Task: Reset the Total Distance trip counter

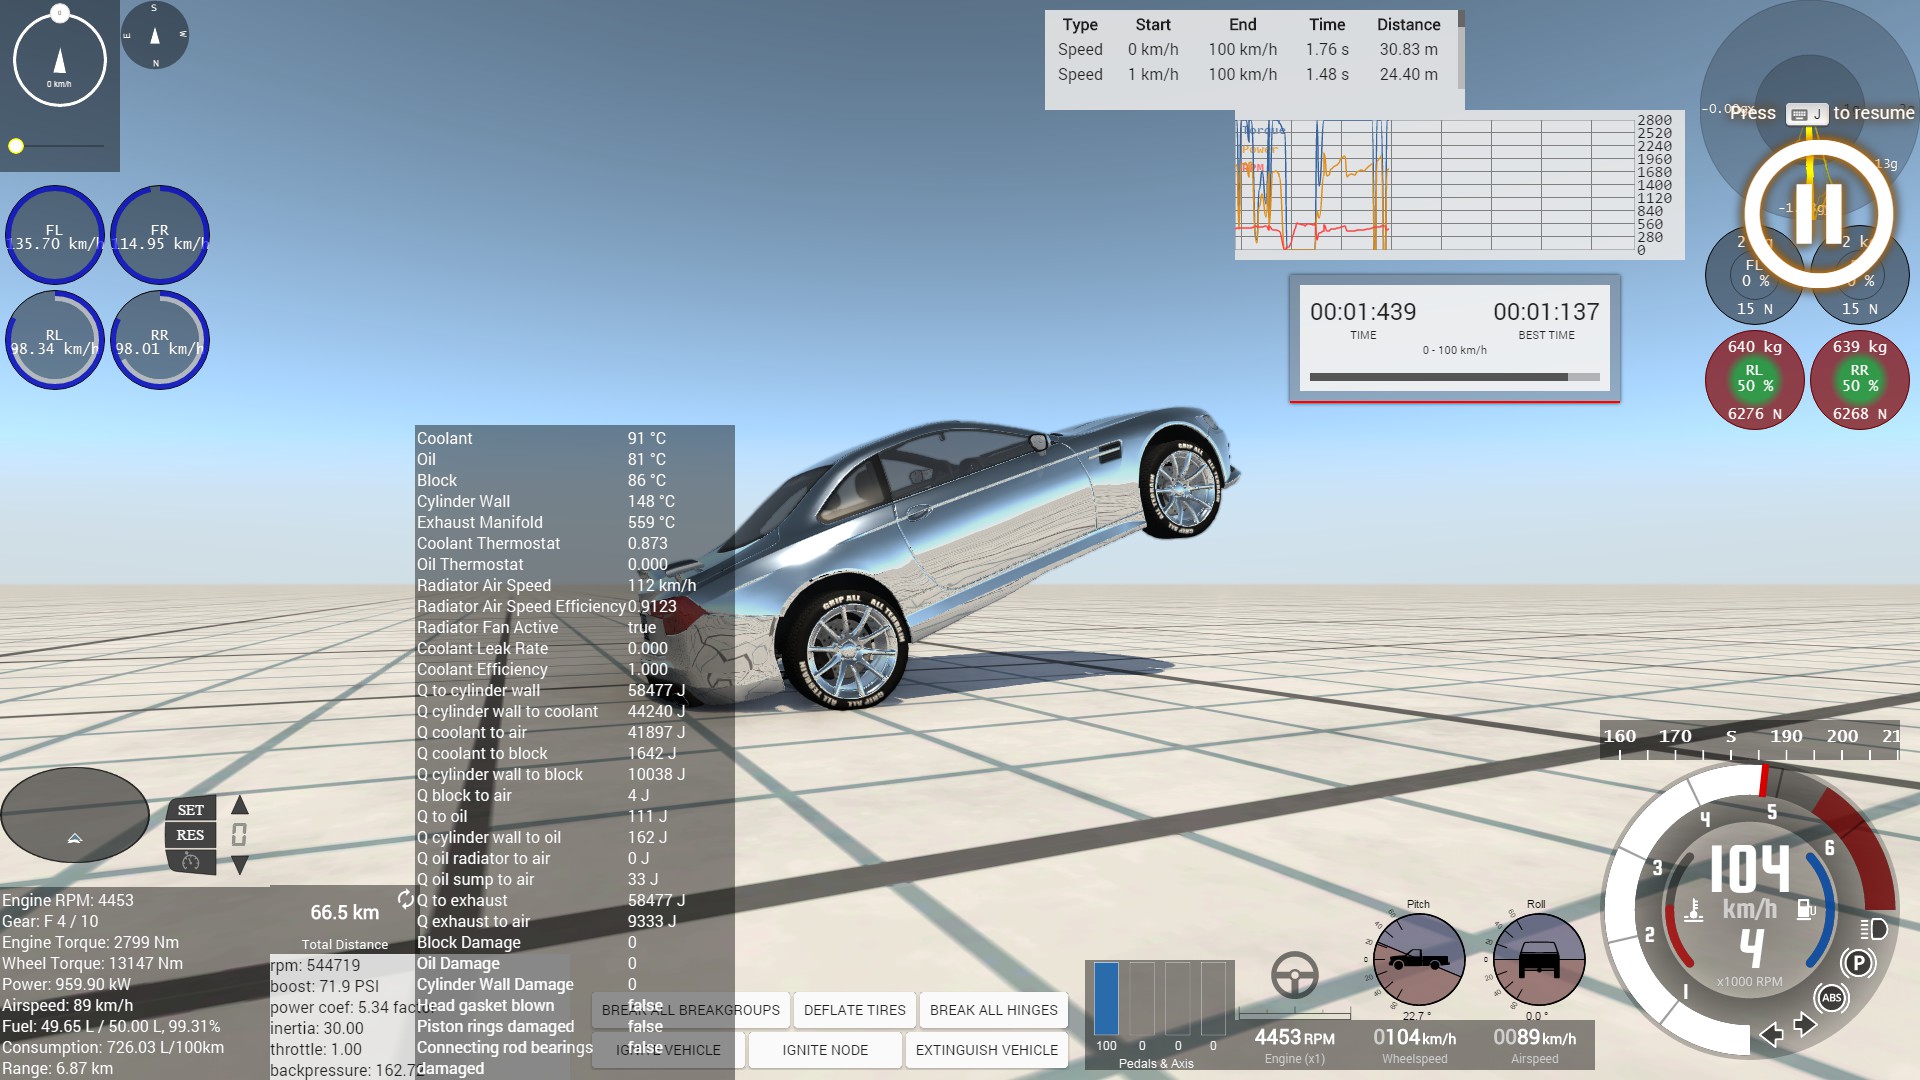Action: (x=405, y=900)
